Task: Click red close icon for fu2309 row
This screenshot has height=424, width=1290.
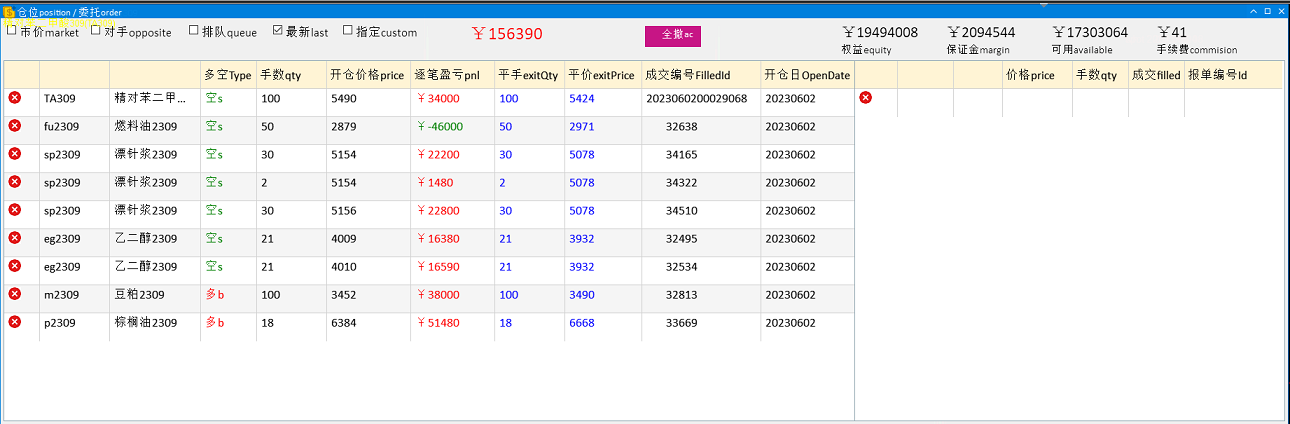Action: (15, 126)
